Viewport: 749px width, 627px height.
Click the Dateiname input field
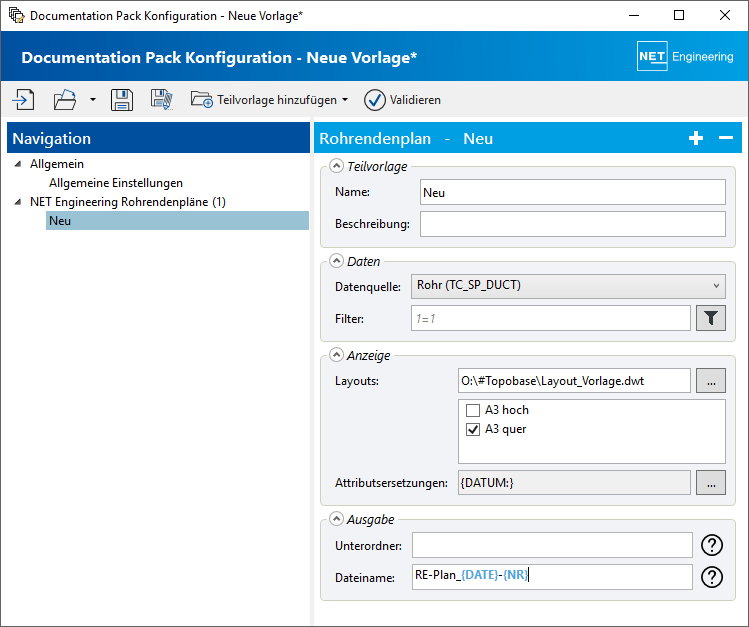[552, 577]
